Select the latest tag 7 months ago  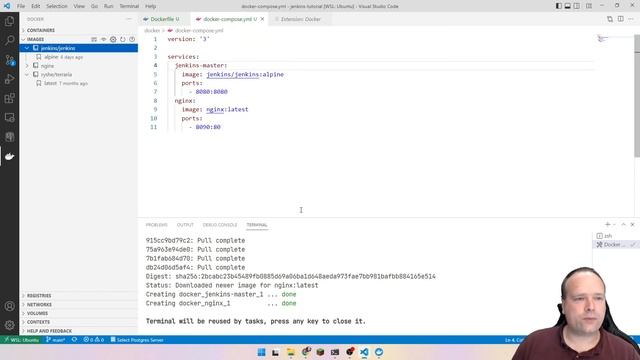pos(79,83)
